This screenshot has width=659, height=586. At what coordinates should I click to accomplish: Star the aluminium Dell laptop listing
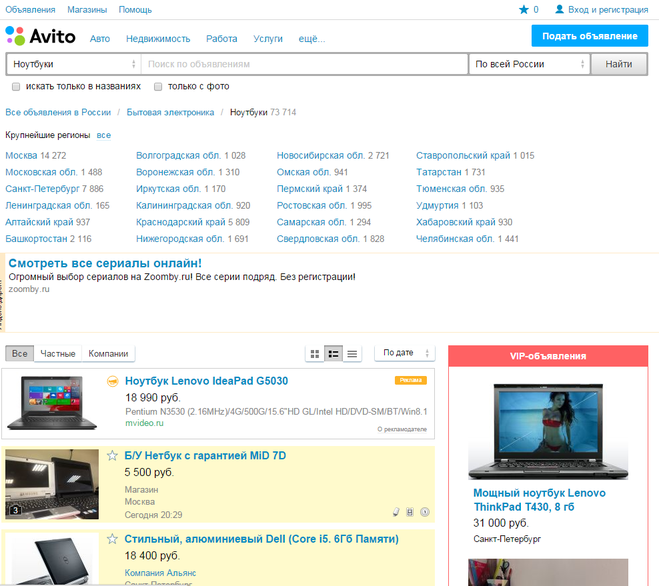[x=113, y=540]
